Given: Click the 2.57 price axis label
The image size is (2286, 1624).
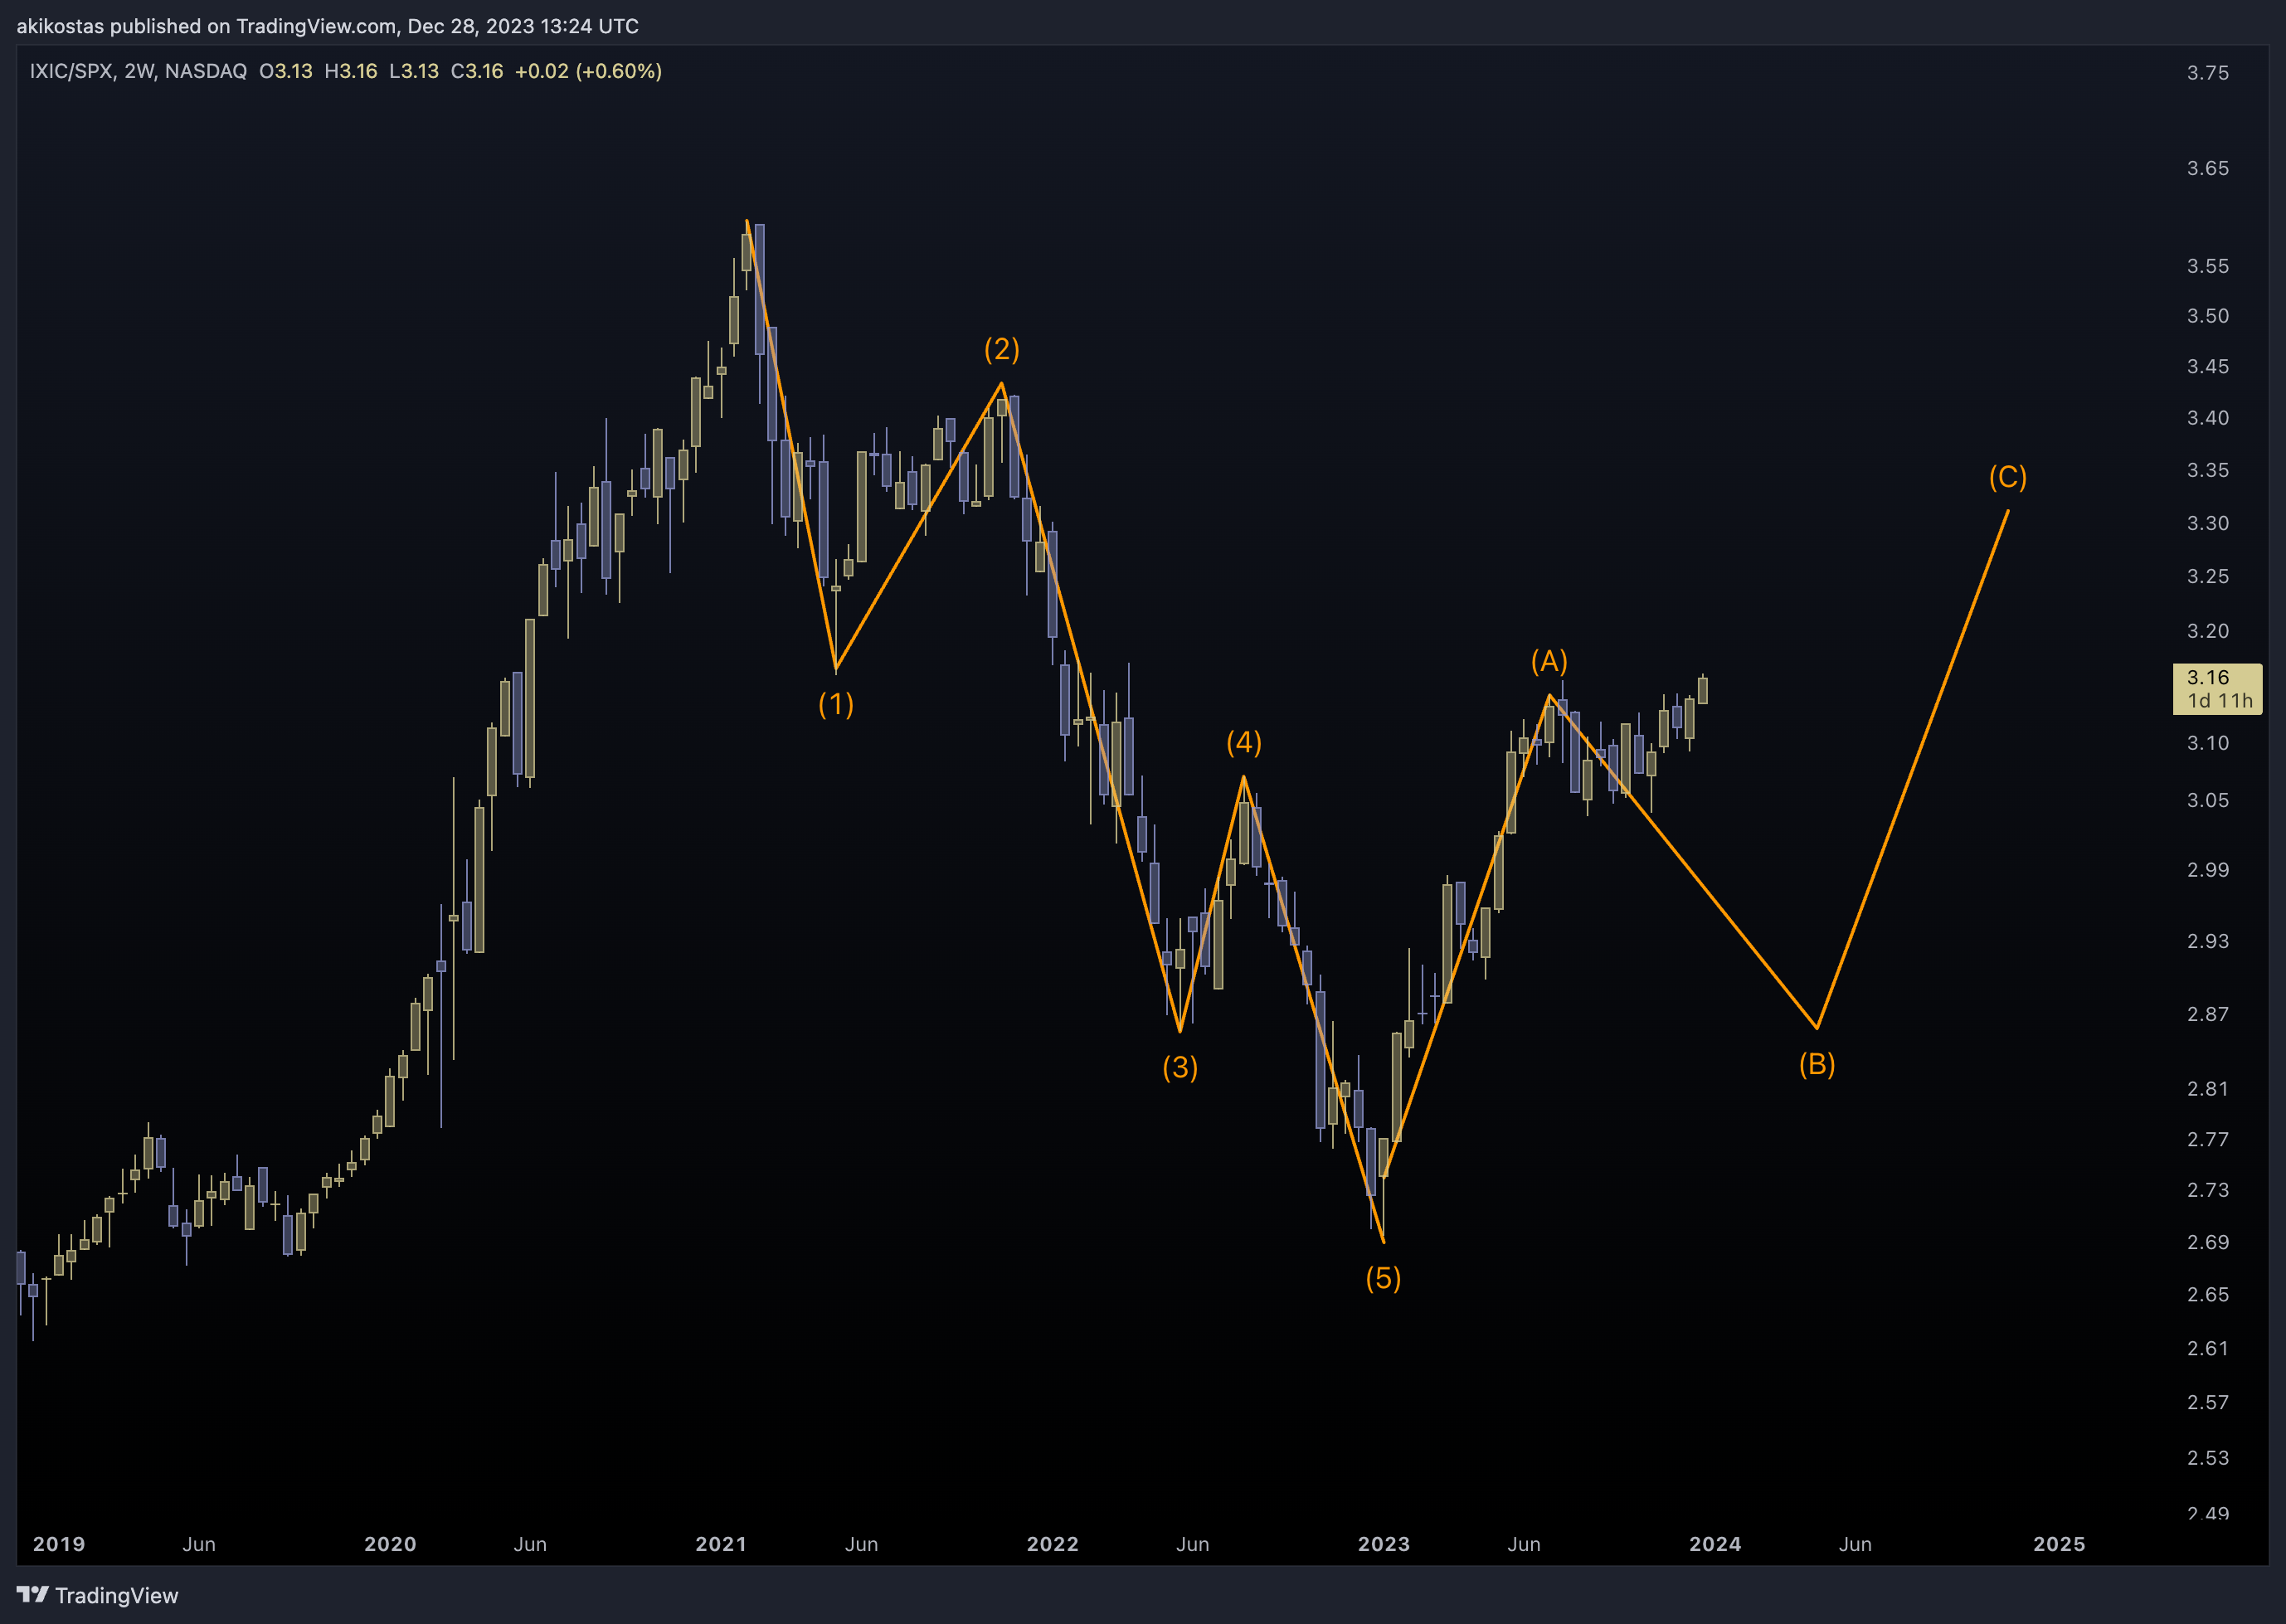Looking at the screenshot, I should (x=2208, y=1403).
